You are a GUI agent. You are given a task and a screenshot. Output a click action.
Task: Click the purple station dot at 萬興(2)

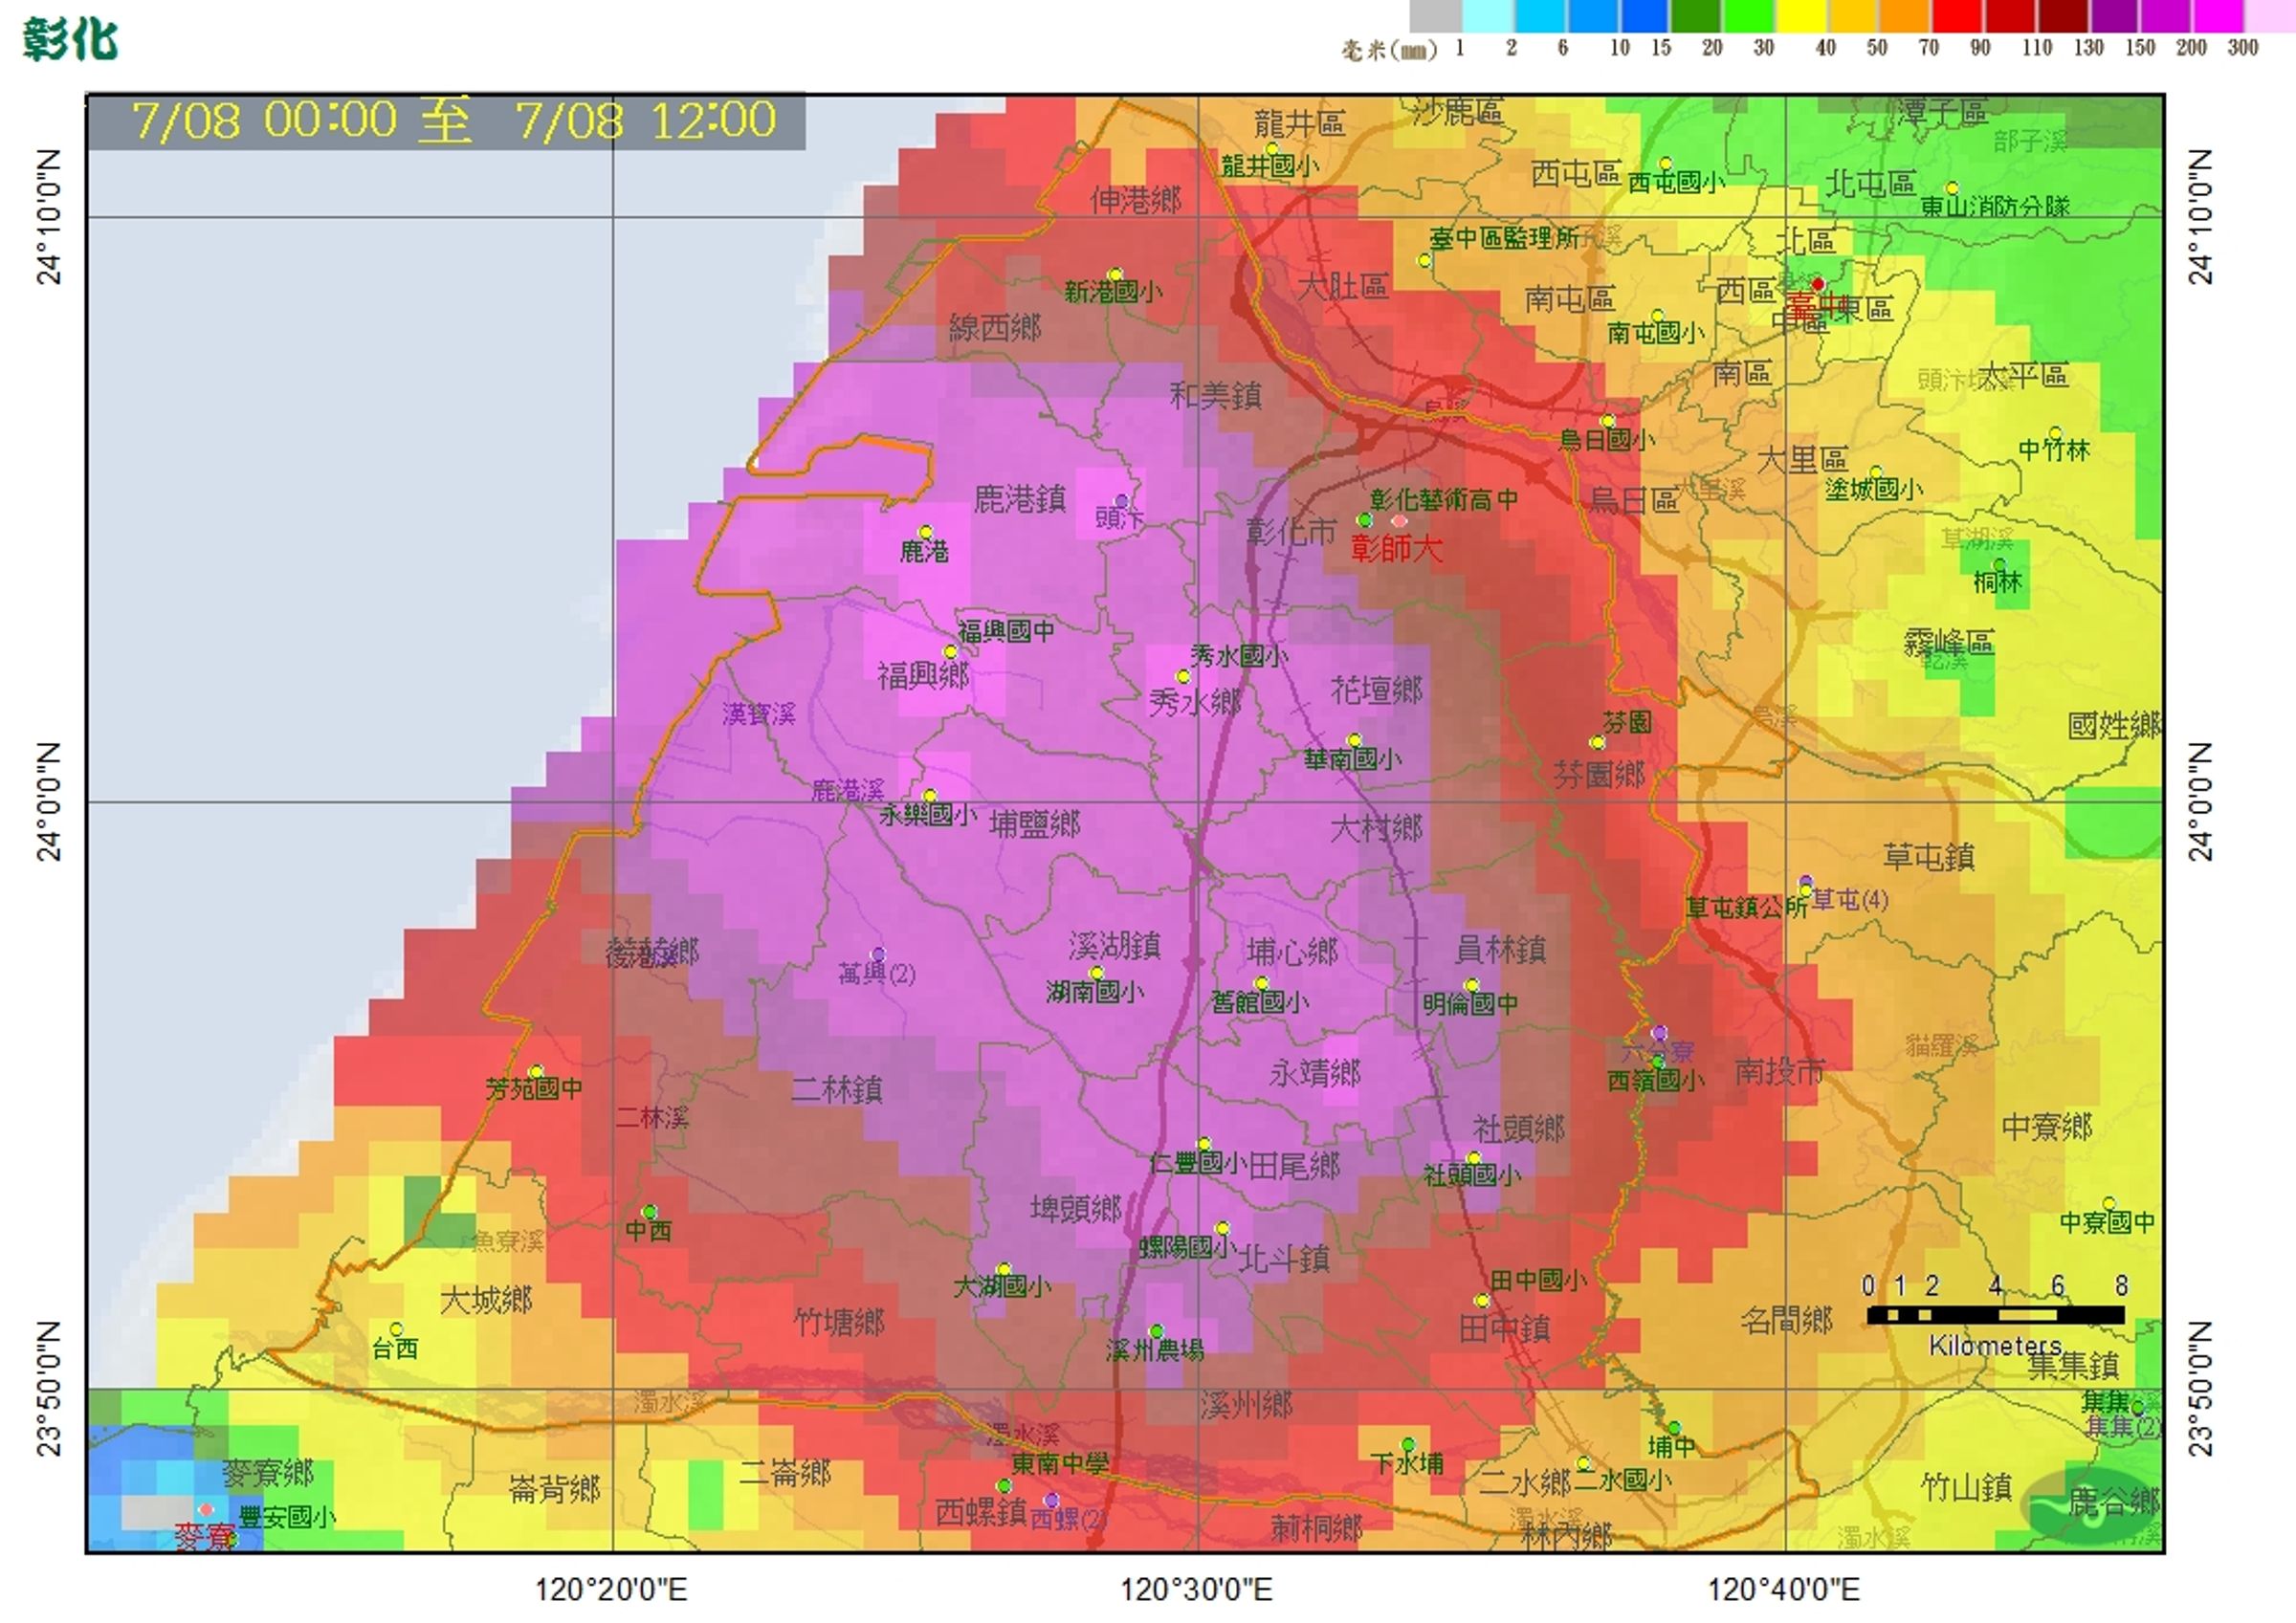coord(878,954)
